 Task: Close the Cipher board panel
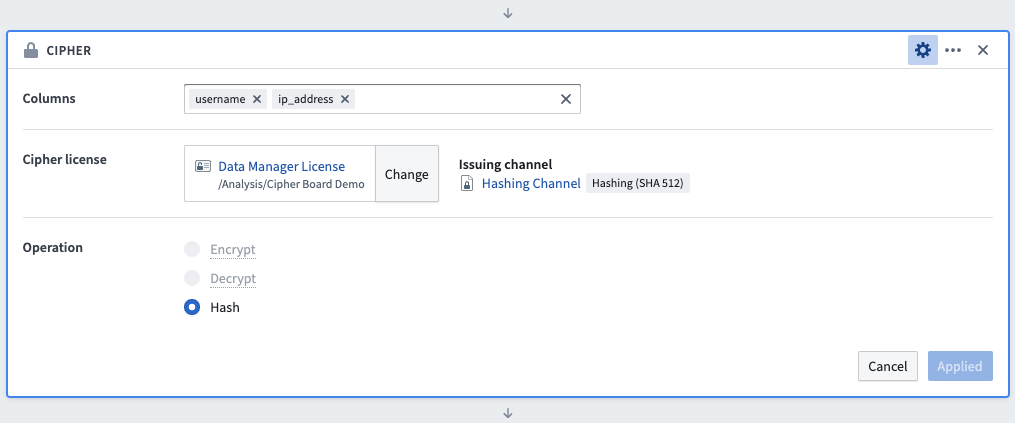click(983, 50)
